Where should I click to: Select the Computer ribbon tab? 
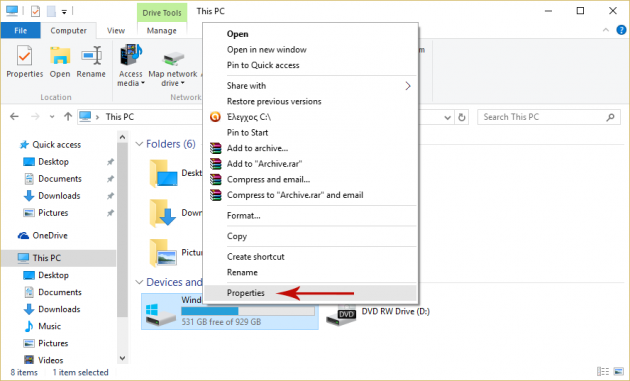68,31
